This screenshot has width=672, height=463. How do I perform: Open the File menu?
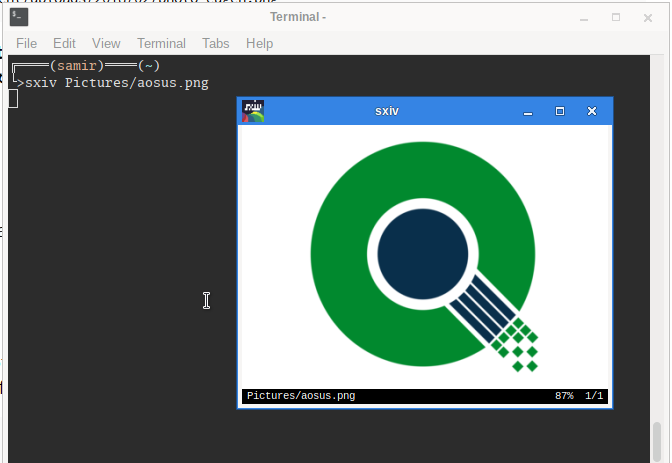26,43
